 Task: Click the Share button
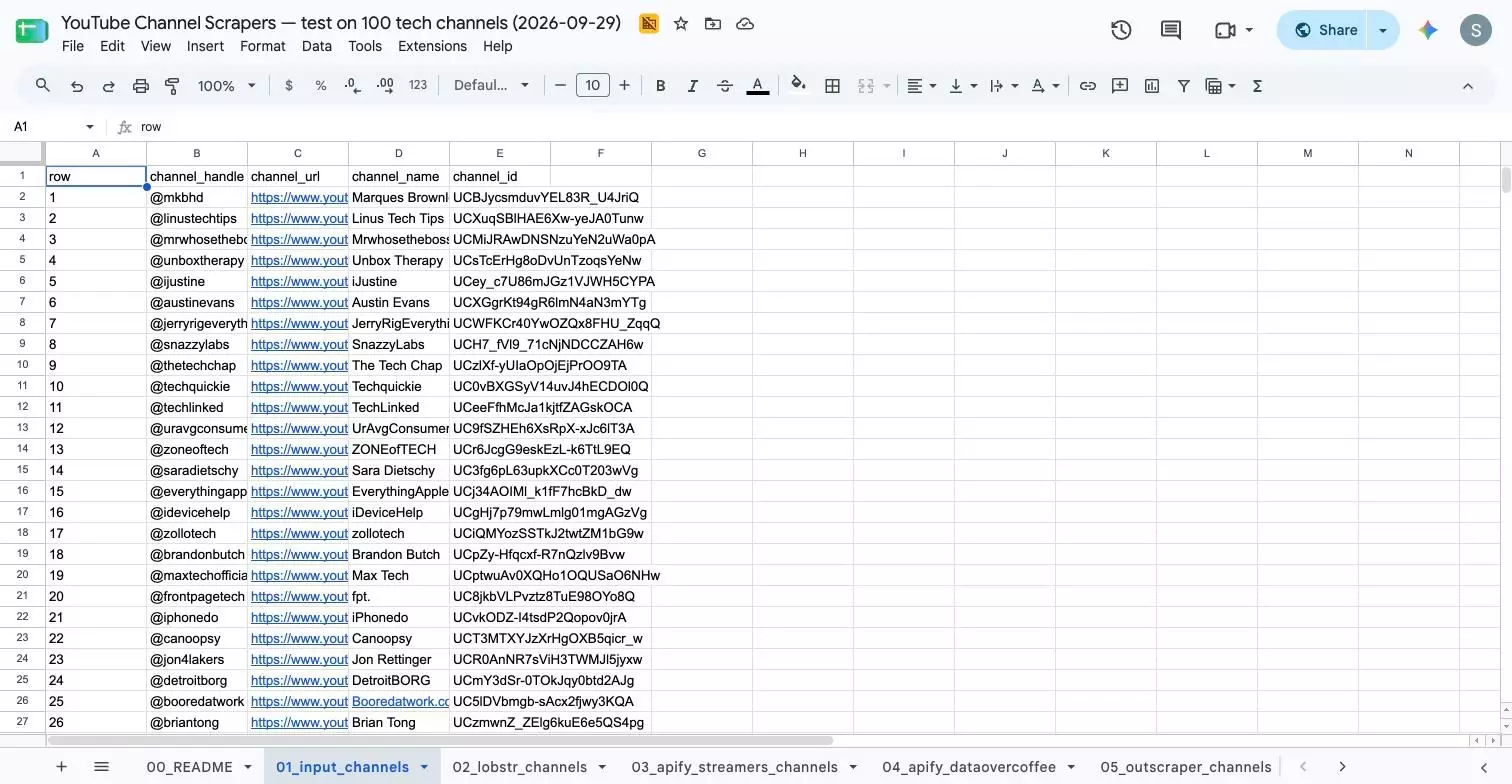(1326, 30)
